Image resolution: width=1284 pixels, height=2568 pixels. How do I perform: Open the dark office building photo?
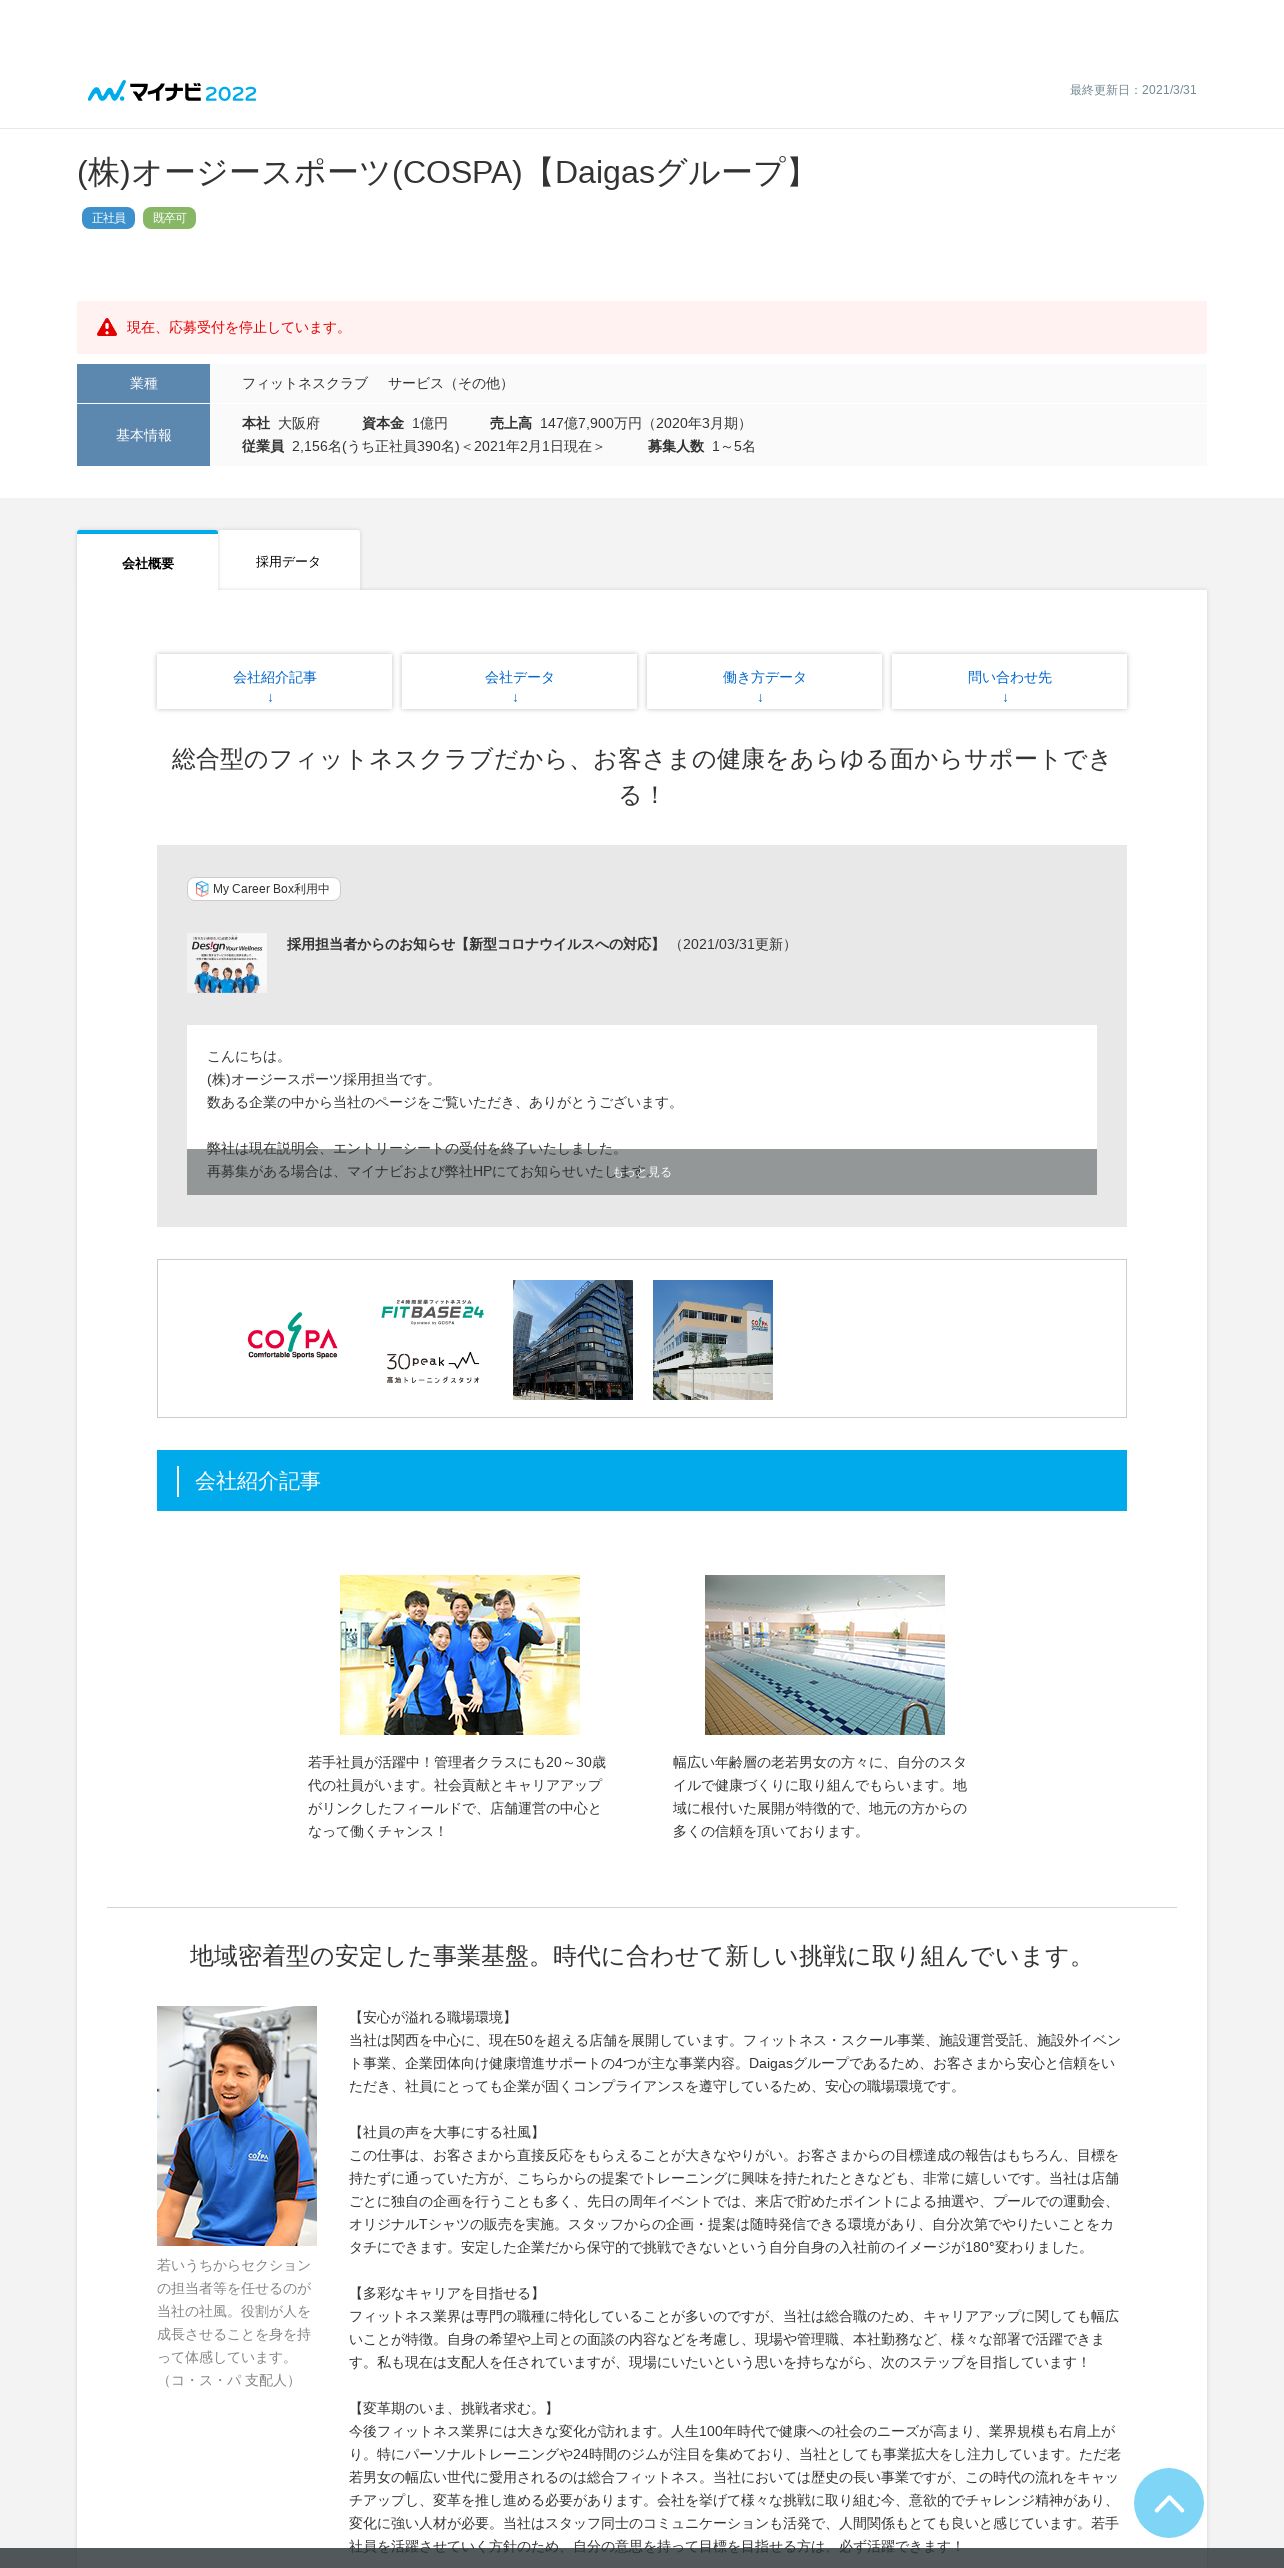click(573, 1340)
